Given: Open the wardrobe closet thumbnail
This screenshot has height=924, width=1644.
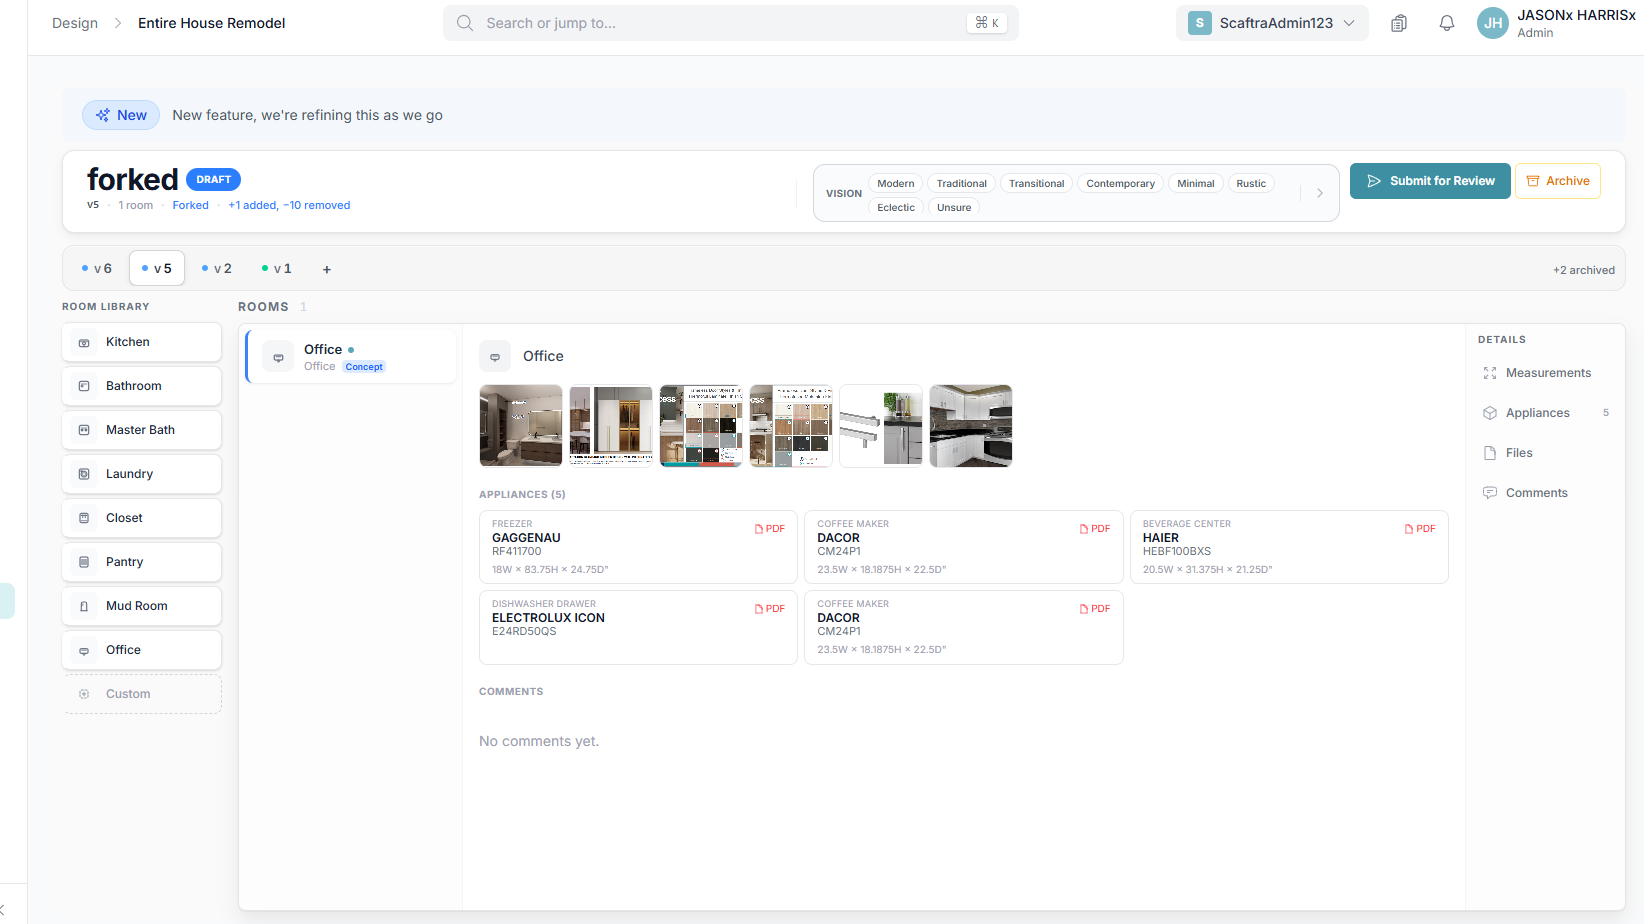Looking at the screenshot, I should pos(611,426).
